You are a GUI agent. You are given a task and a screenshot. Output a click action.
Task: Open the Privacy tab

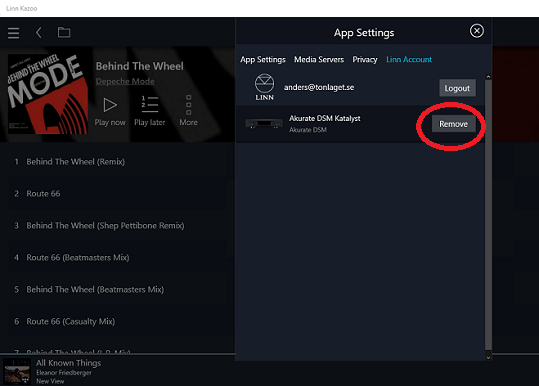pos(365,59)
